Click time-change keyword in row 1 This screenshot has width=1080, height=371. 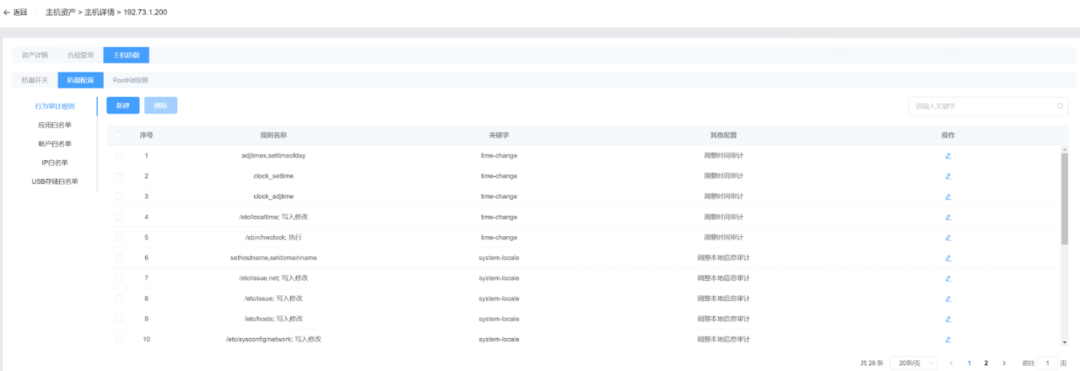point(499,156)
